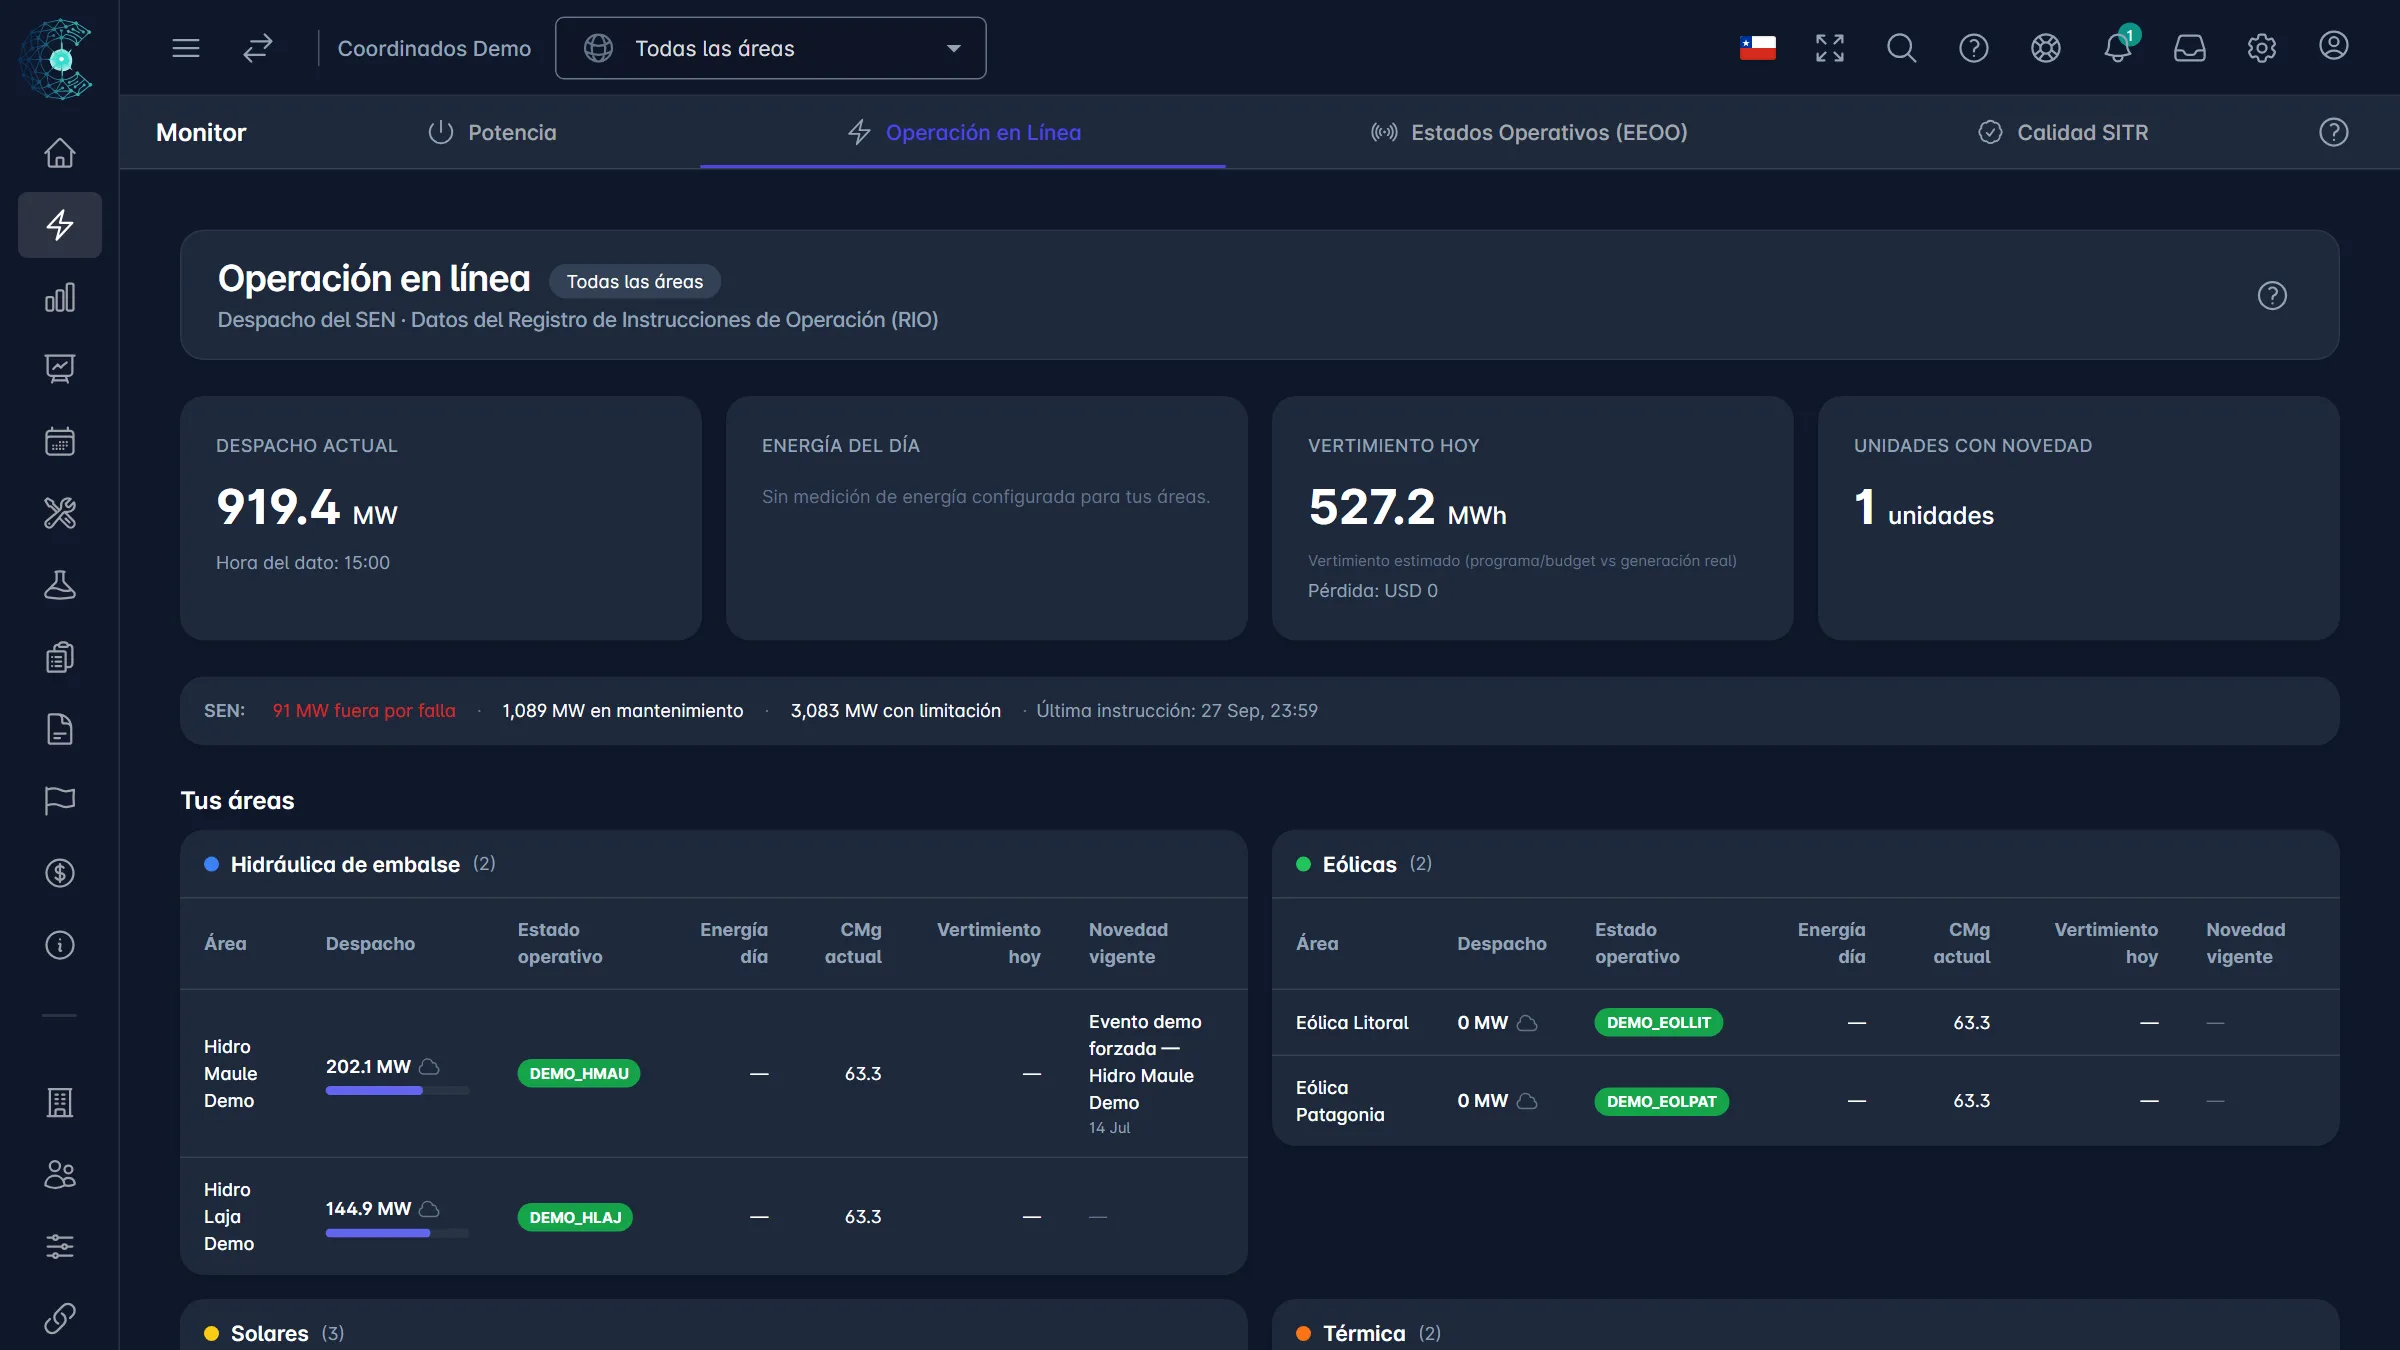The width and height of the screenshot is (2400, 1350).
Task: Open the flag sidebar icon
Action: point(60,801)
